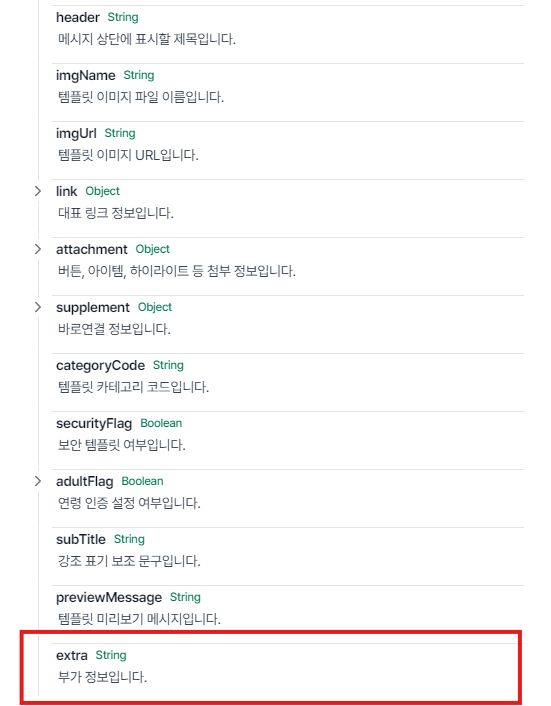Click the adultFlag field name
The image size is (551, 706).
coord(85,481)
